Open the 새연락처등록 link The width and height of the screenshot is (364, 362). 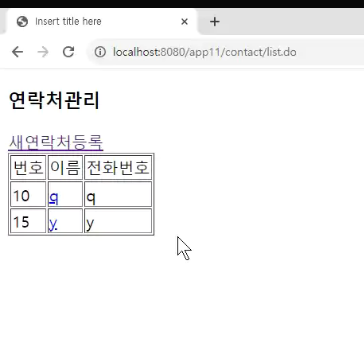56,143
